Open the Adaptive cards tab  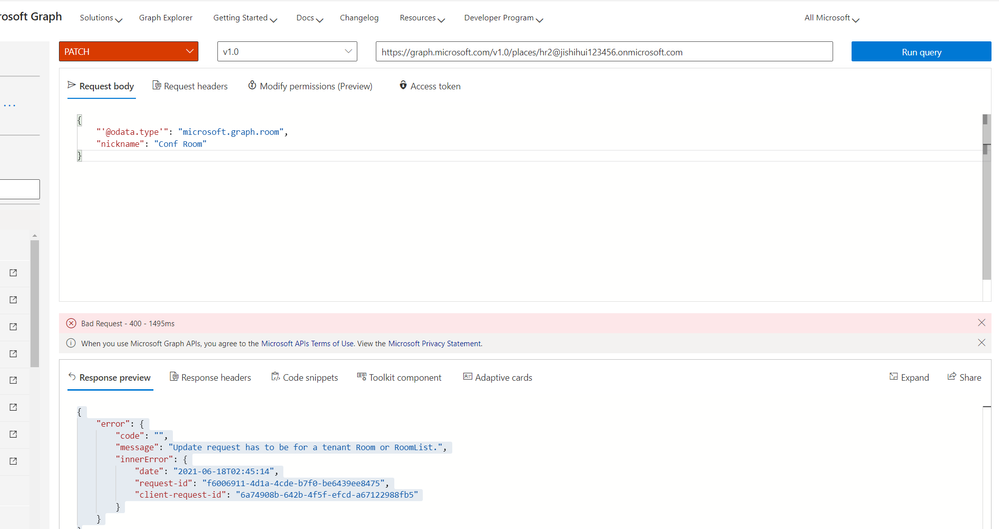coord(498,377)
